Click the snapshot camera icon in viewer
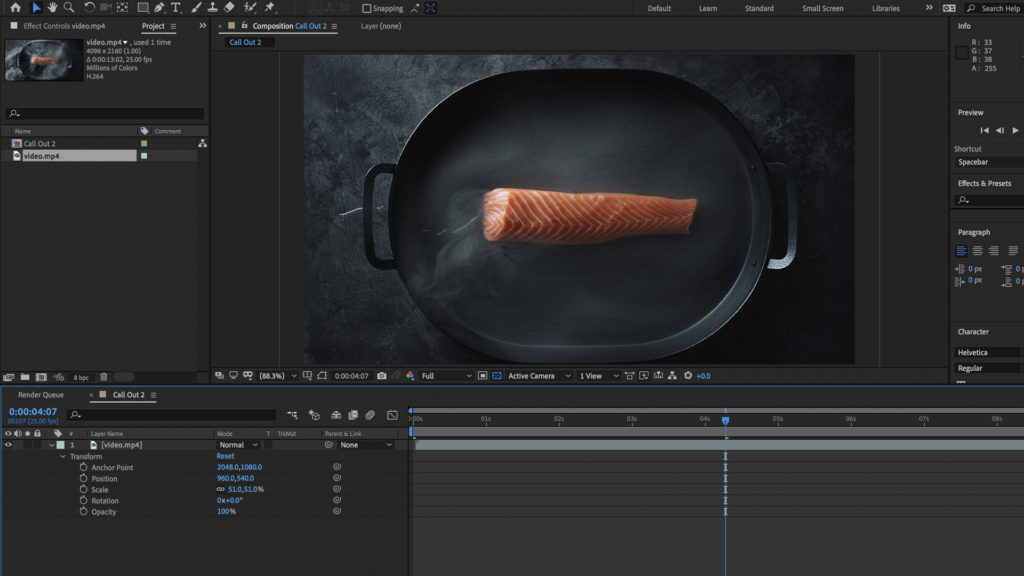This screenshot has width=1024, height=576. tap(384, 376)
